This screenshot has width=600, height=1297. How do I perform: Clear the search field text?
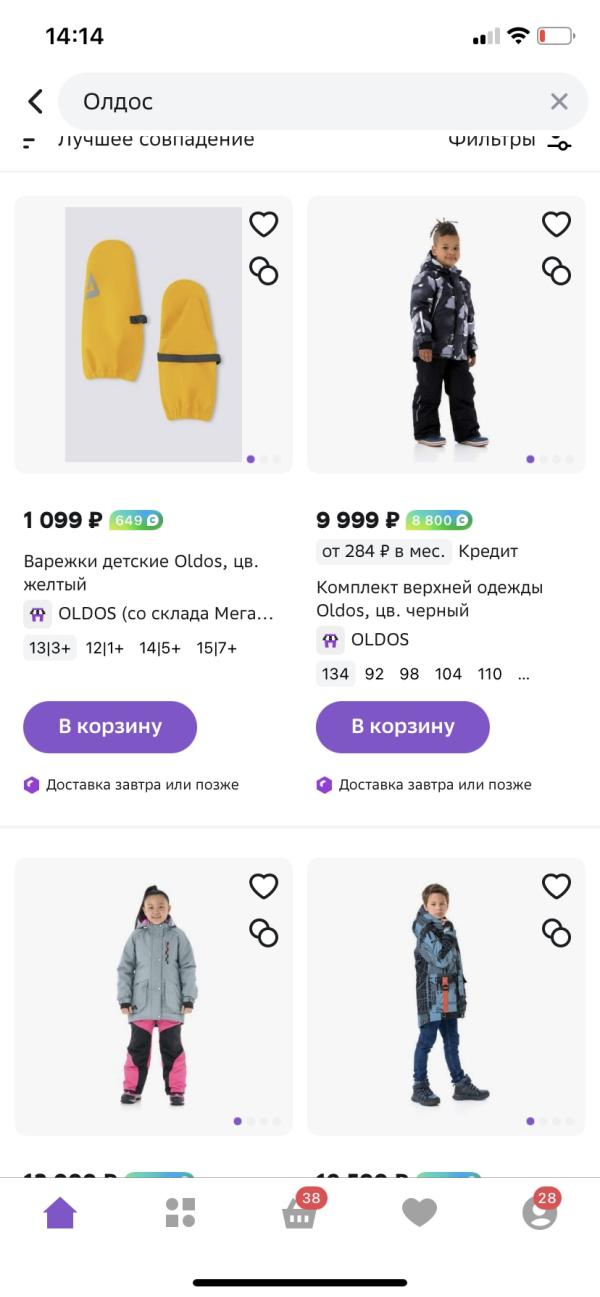559,101
